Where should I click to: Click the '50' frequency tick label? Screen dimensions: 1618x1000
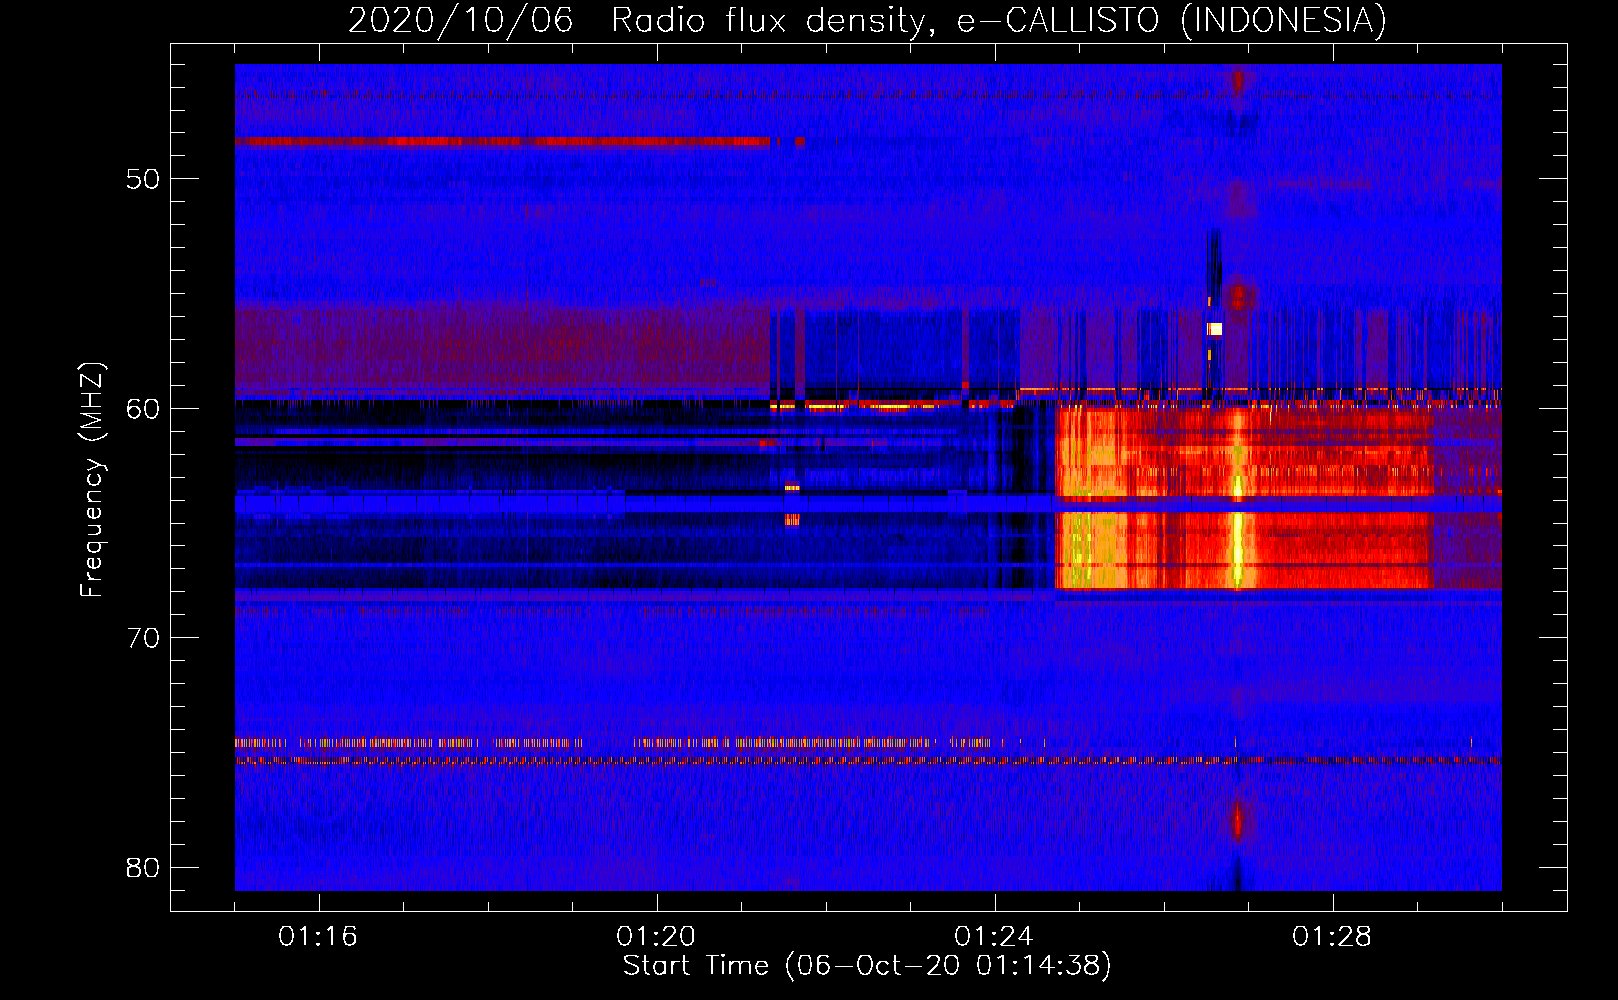pos(143,179)
